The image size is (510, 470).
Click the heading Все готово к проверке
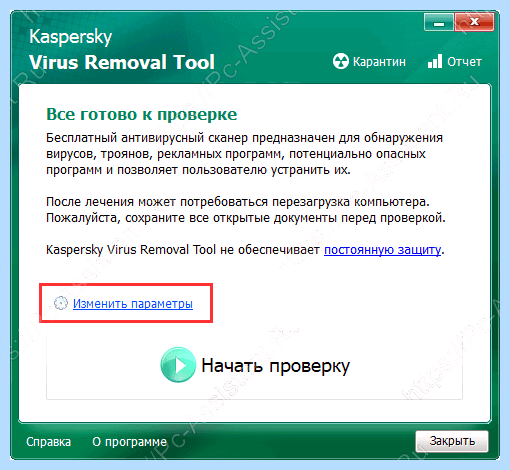click(x=141, y=114)
